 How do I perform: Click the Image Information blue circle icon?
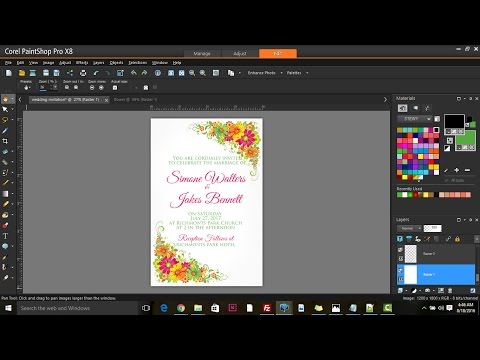pos(158,73)
